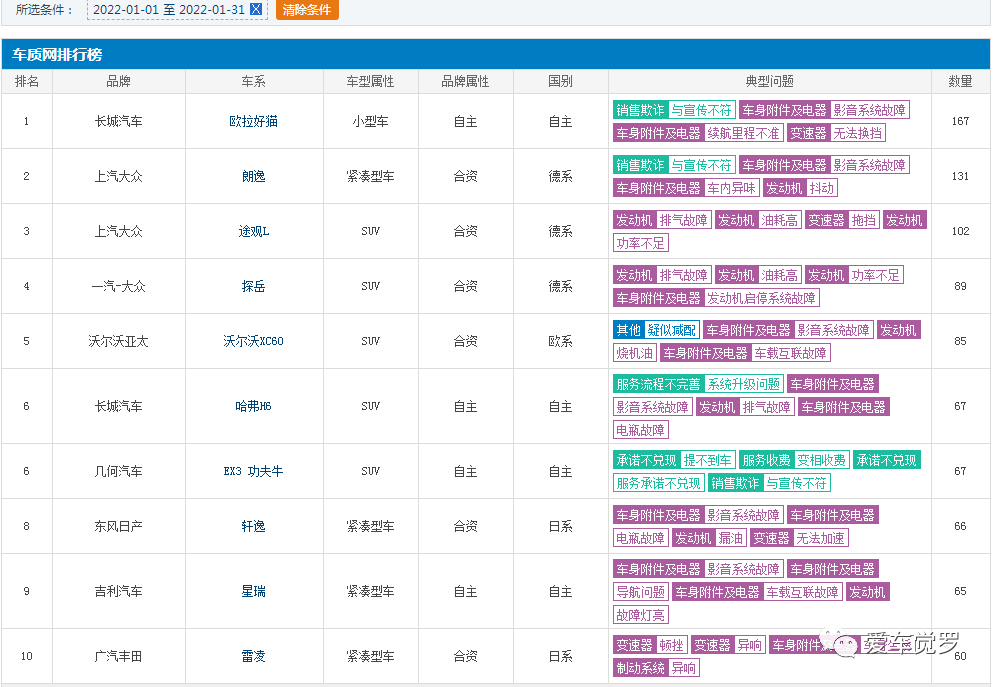Click the 数量 column header
Screen dimensions: 993x687
[x=960, y=81]
